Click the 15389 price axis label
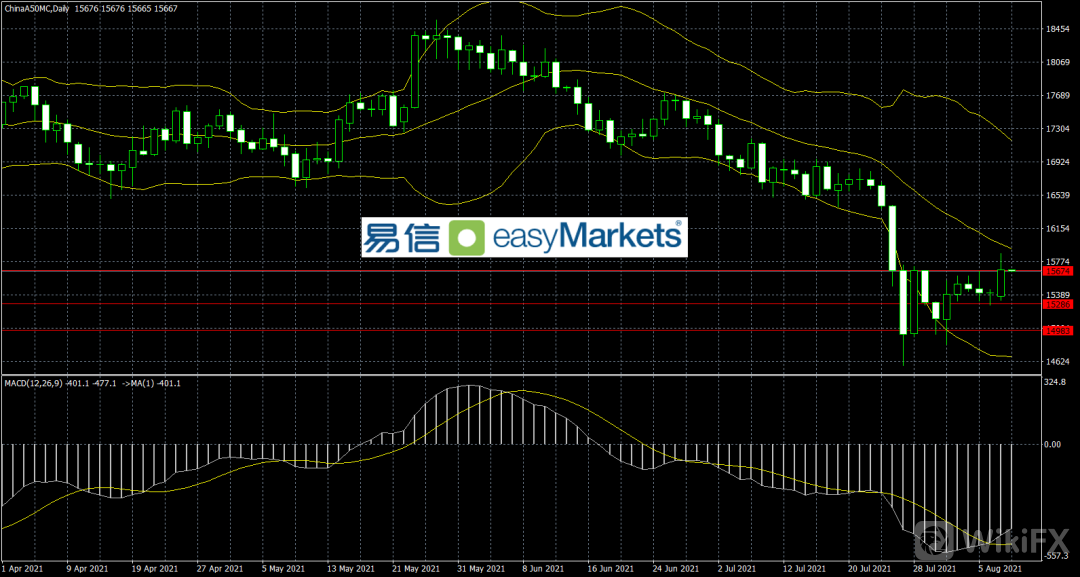The width and height of the screenshot is (1080, 577). click(x=1057, y=295)
